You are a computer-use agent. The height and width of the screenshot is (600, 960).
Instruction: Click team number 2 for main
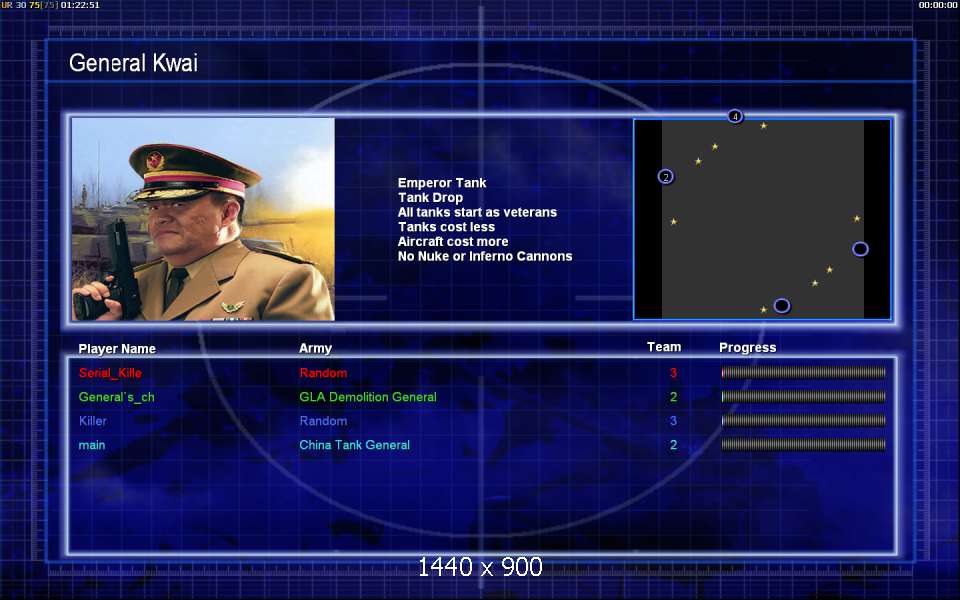click(x=673, y=445)
